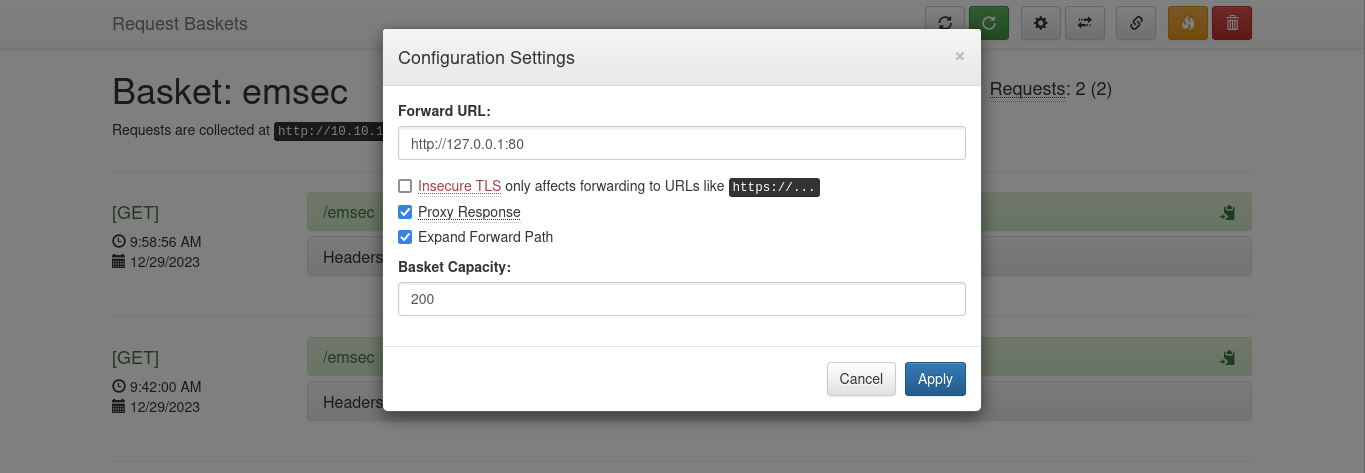
Task: Enable the Insecure TLS checkbox
Action: point(405,186)
